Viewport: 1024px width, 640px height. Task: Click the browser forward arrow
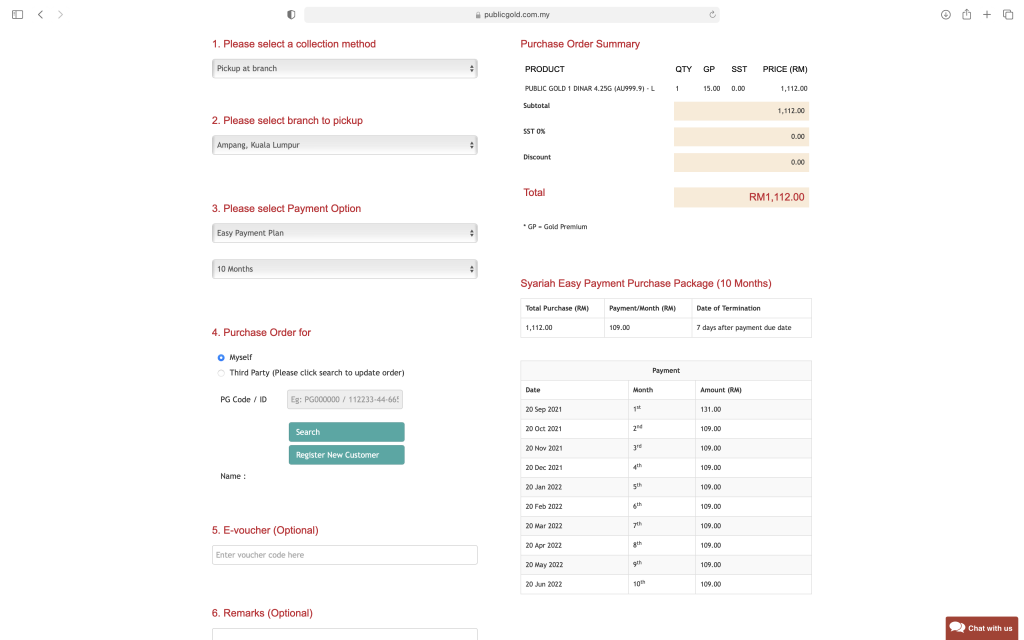(60, 15)
